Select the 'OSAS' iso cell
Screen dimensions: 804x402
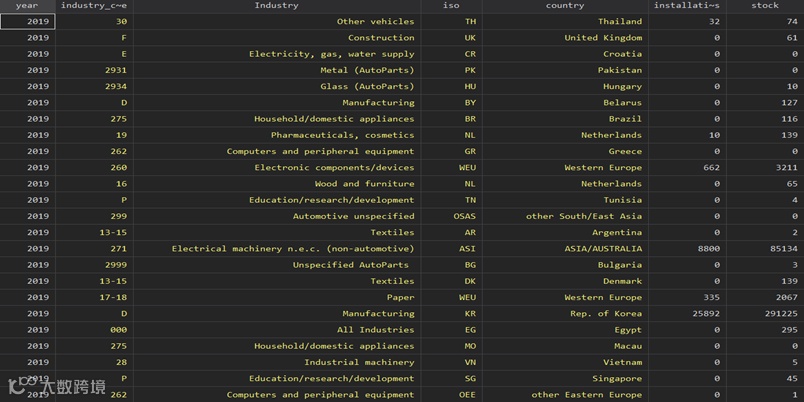click(x=451, y=216)
